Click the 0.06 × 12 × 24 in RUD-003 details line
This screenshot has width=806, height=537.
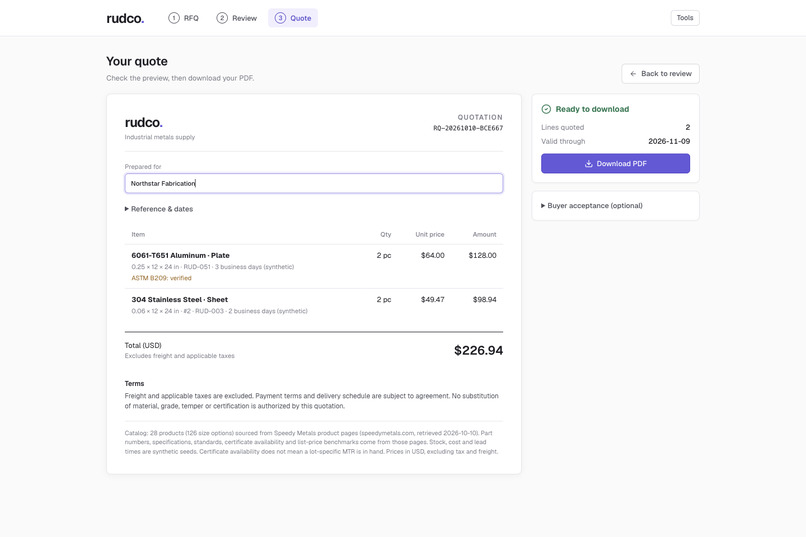point(219,311)
